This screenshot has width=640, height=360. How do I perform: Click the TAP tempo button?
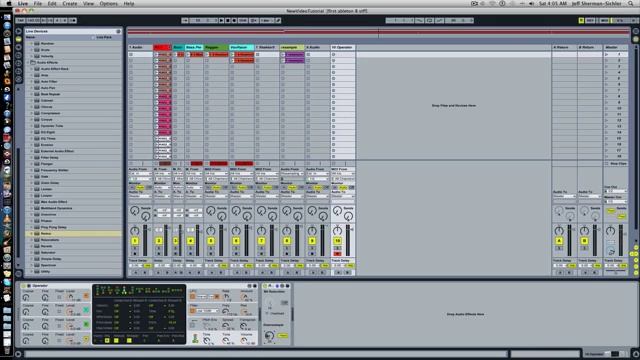(x=20, y=20)
